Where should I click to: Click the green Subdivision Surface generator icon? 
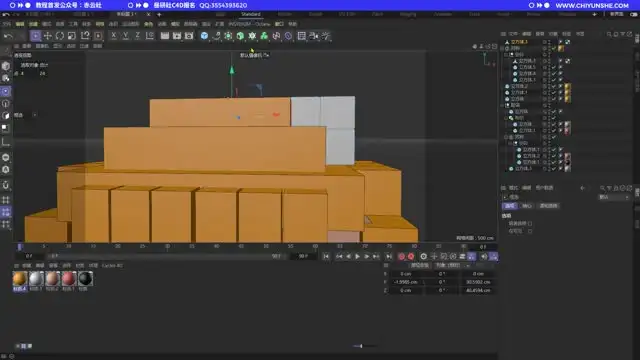click(x=228, y=36)
